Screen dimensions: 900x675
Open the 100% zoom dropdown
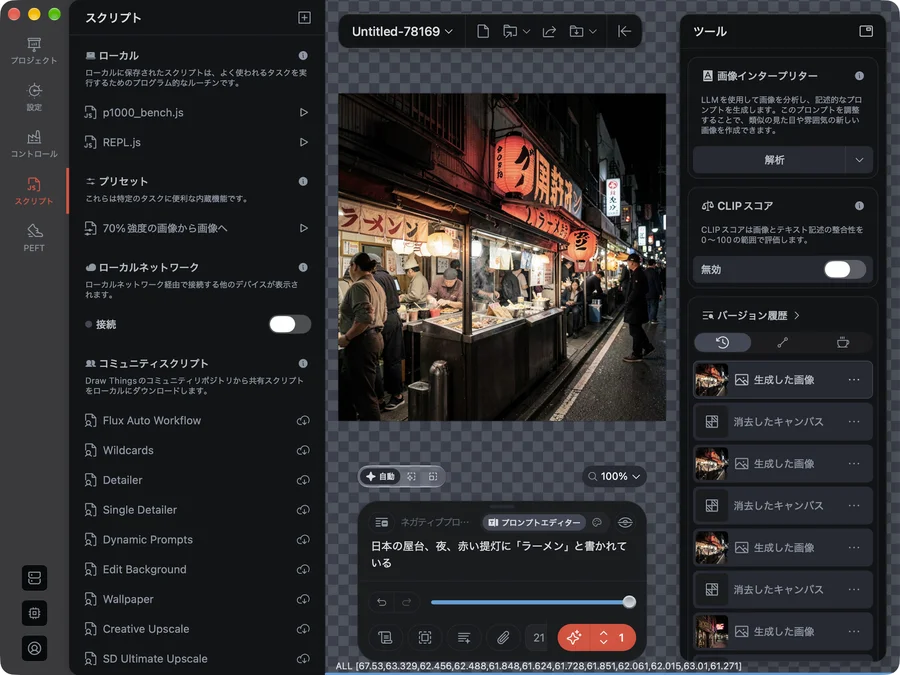(x=614, y=476)
